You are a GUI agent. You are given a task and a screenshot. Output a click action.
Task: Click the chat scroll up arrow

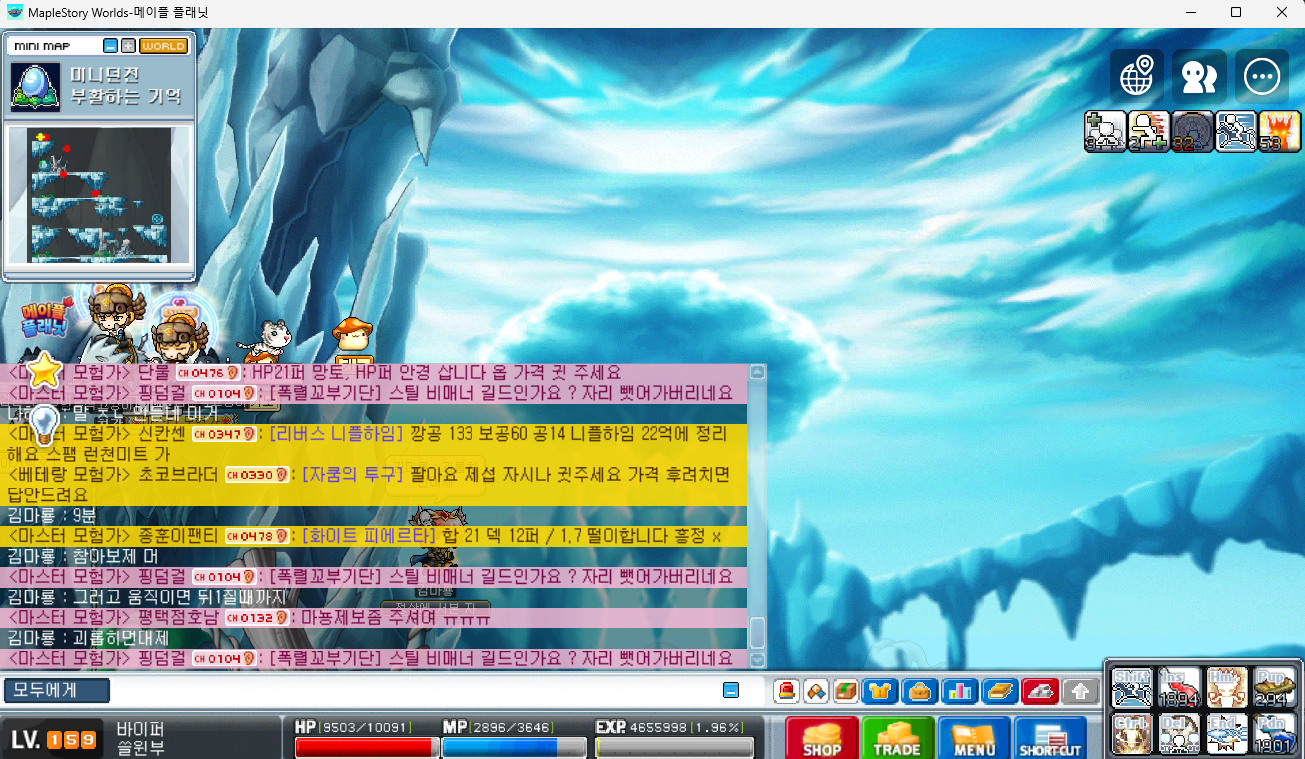(x=757, y=372)
